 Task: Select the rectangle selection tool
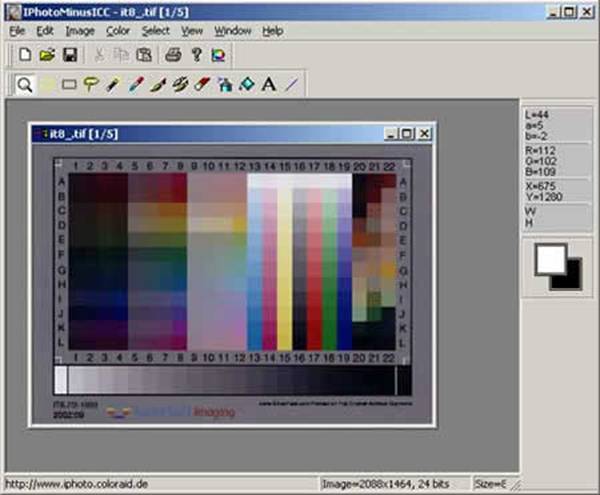click(x=69, y=85)
